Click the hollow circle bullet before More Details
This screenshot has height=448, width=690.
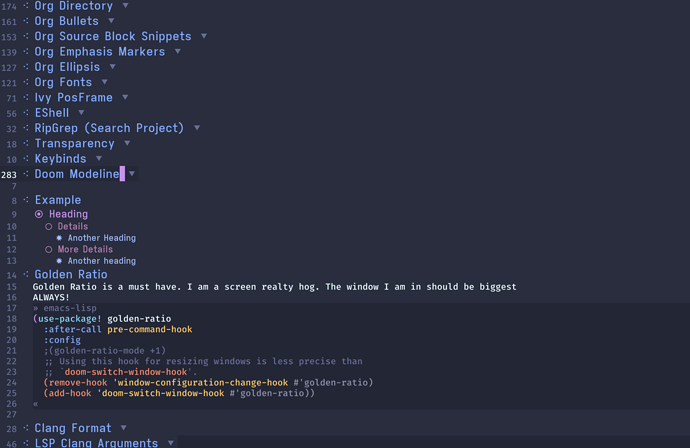[48, 250]
